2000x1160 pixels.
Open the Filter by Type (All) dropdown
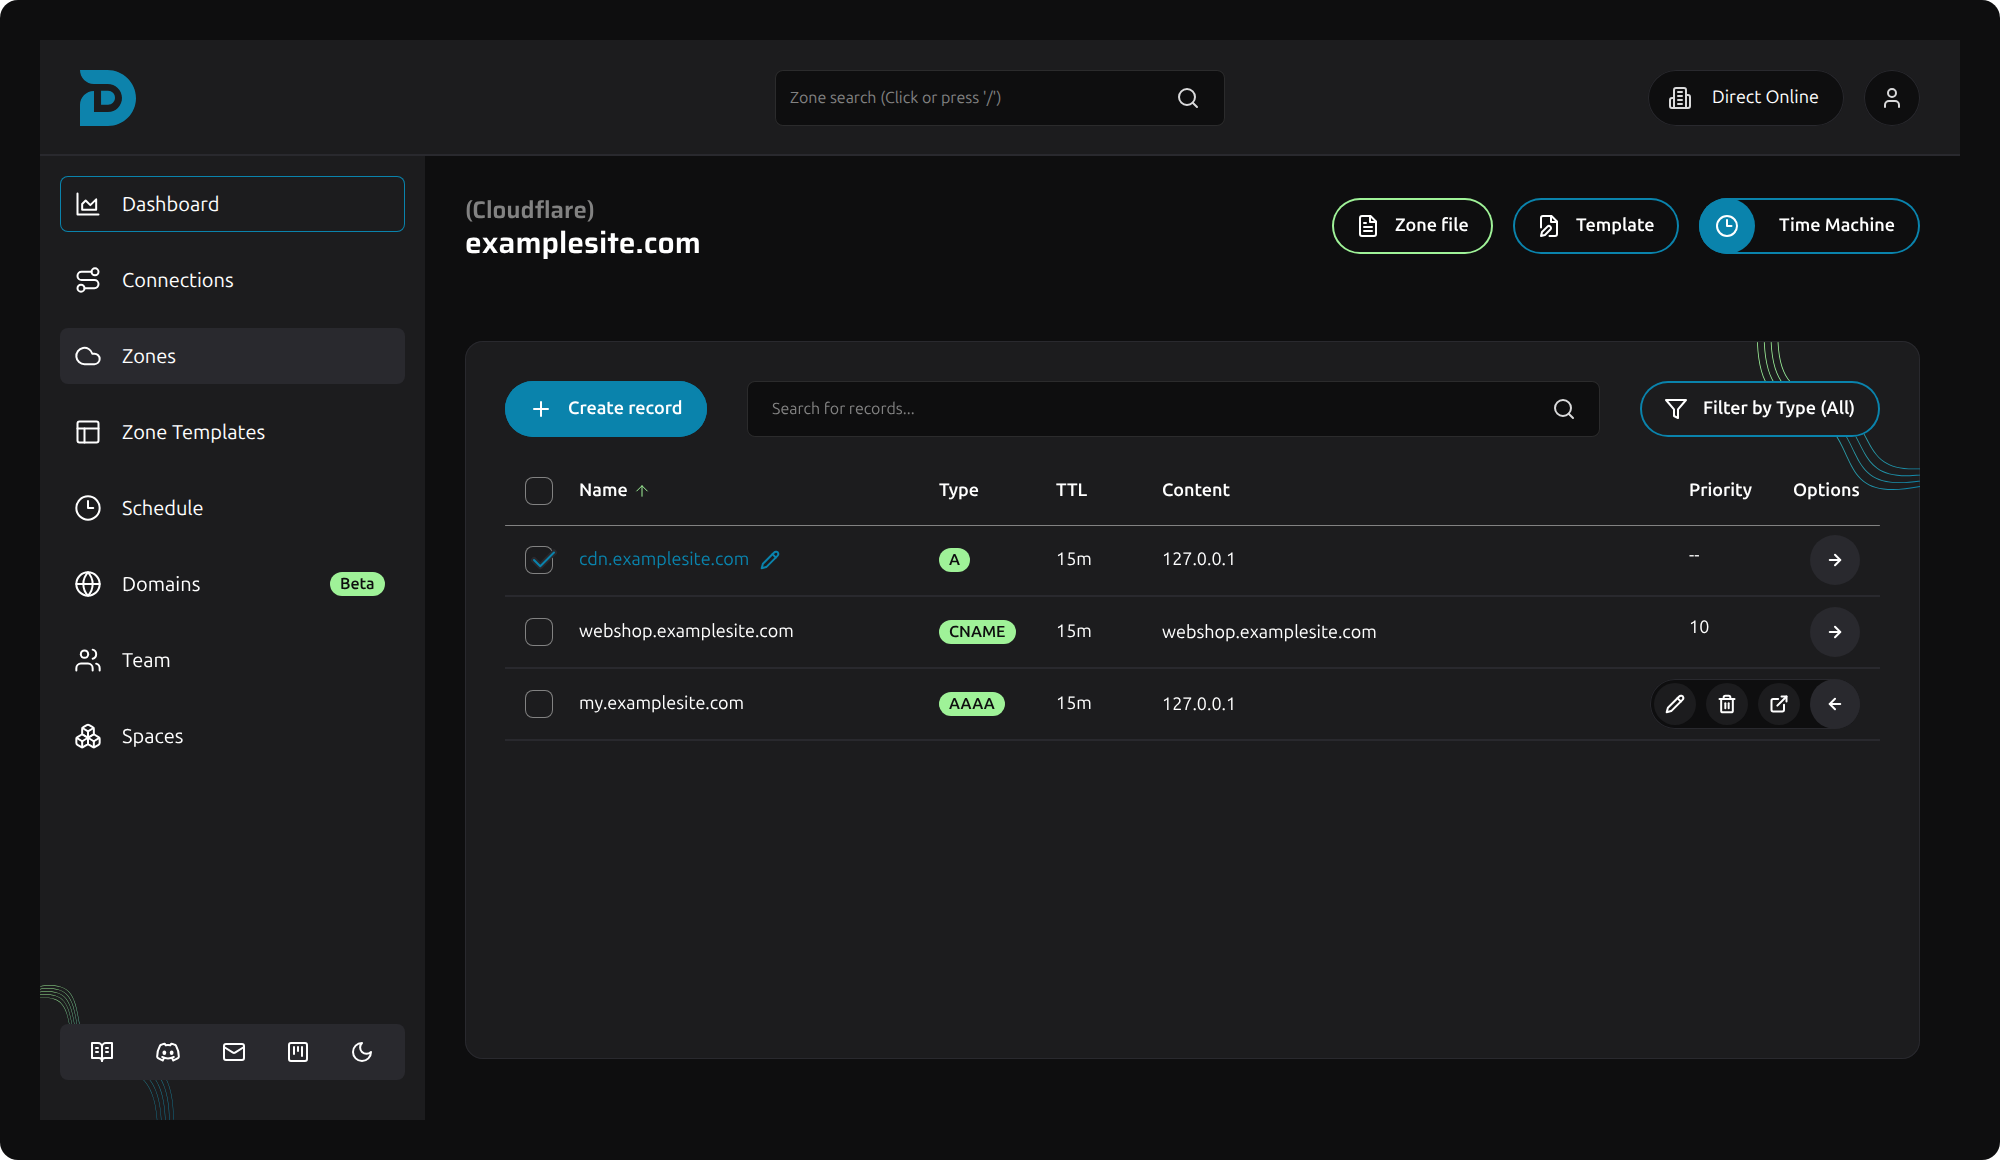[1759, 409]
